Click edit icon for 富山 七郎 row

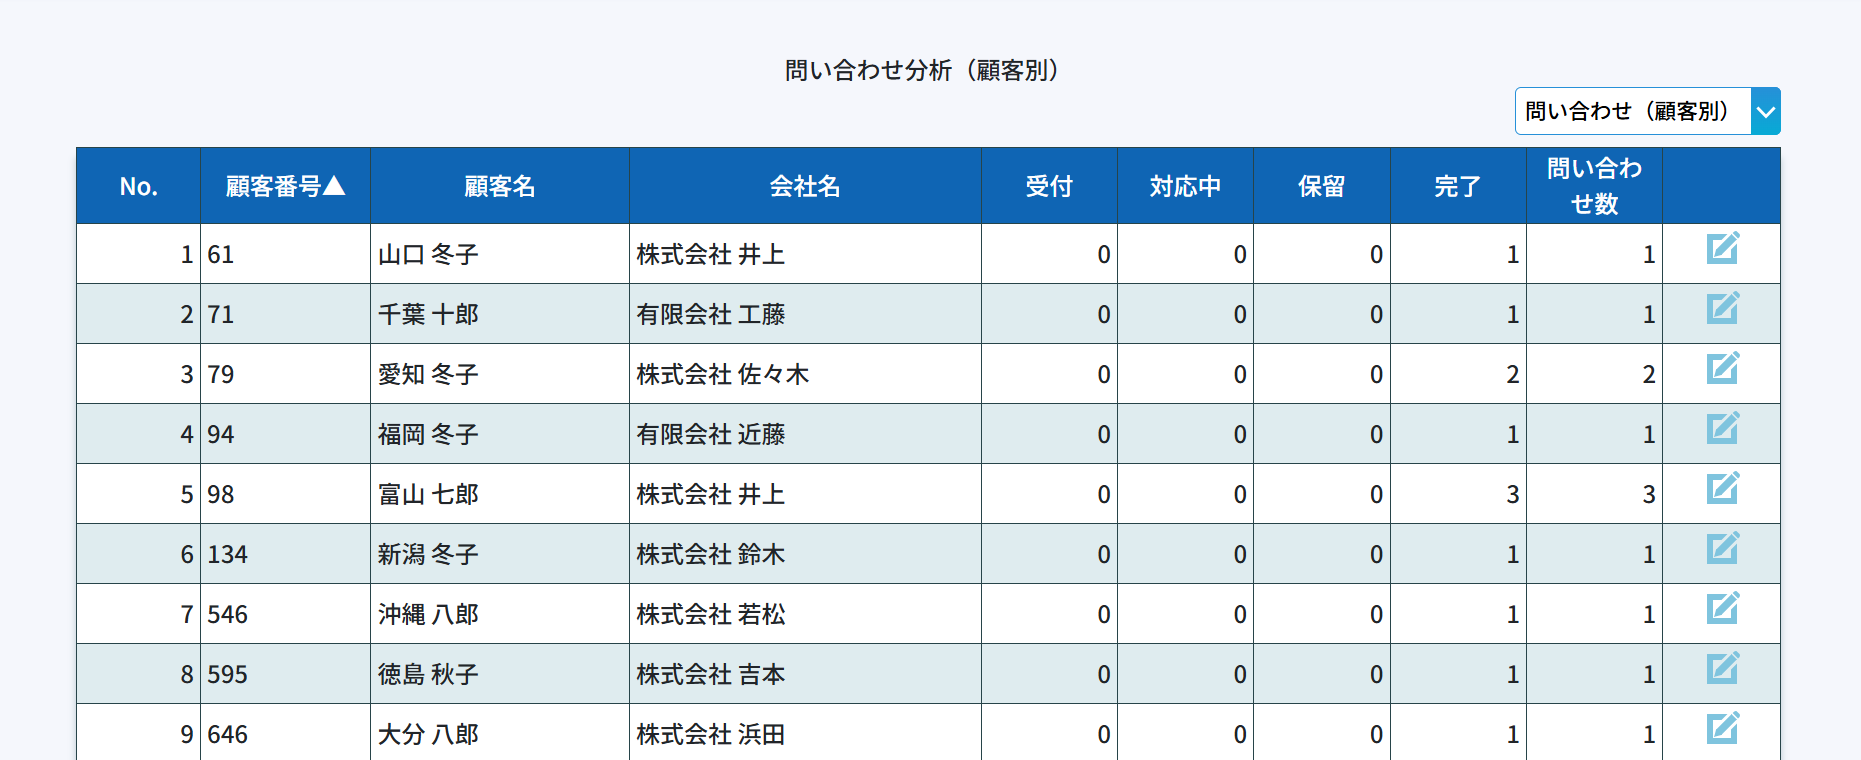pos(1722,488)
